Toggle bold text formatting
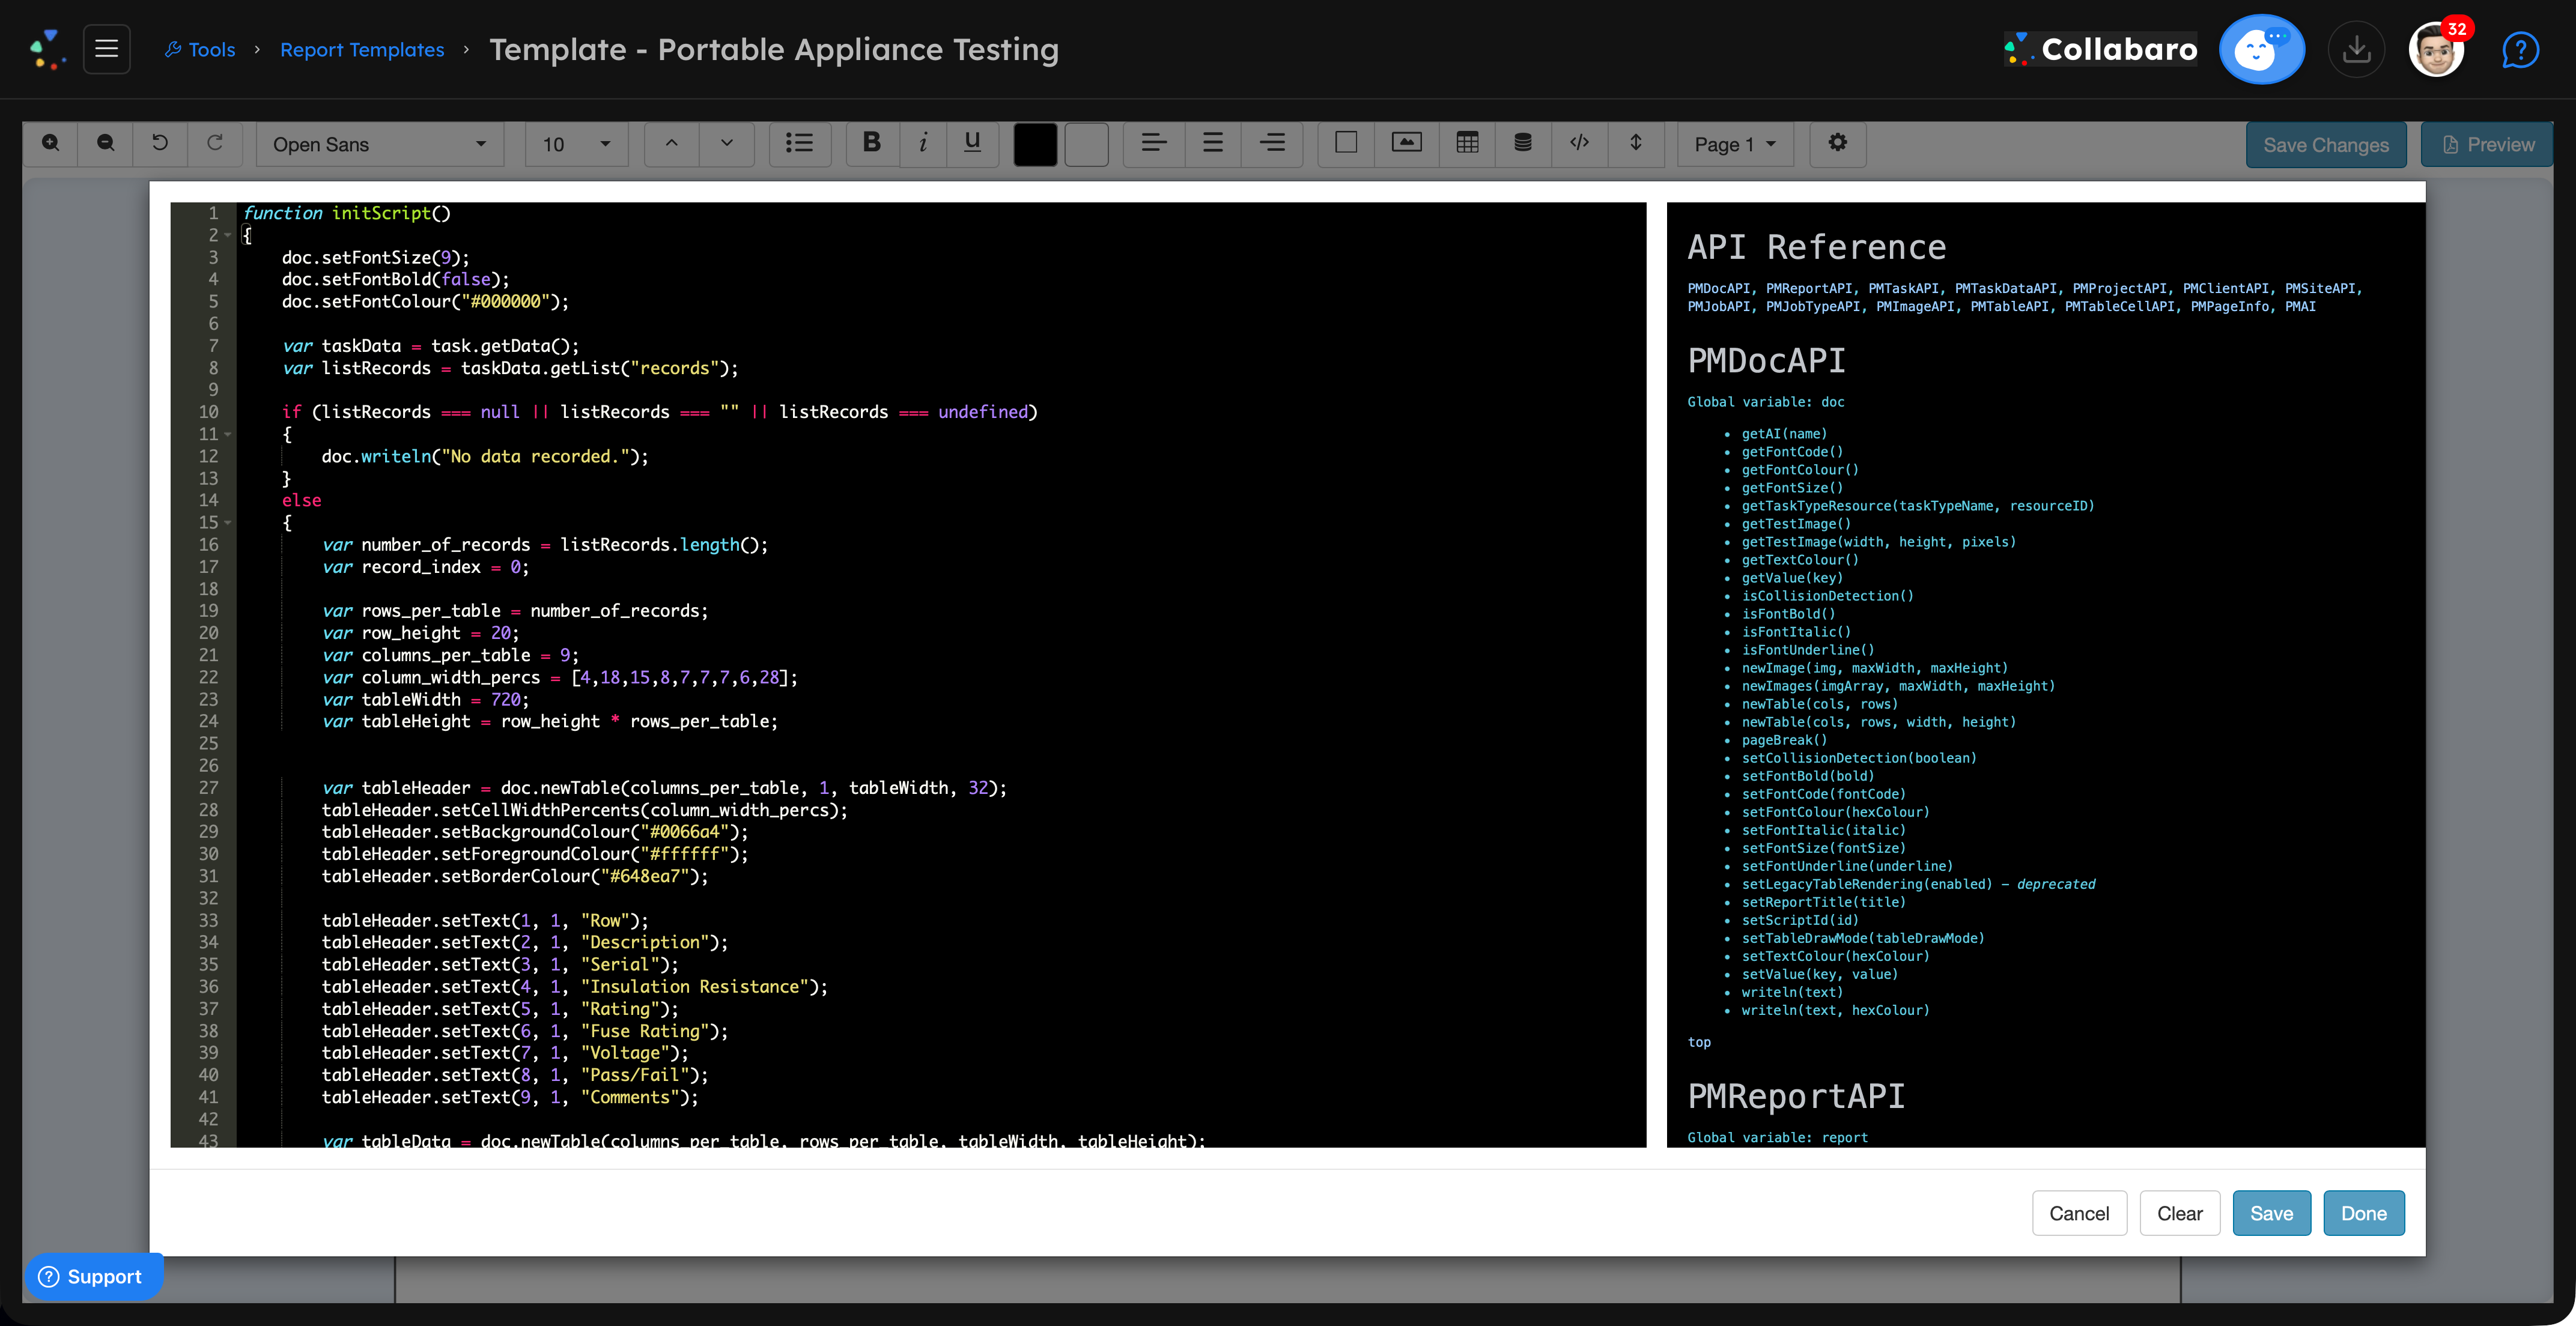 pyautogui.click(x=871, y=144)
